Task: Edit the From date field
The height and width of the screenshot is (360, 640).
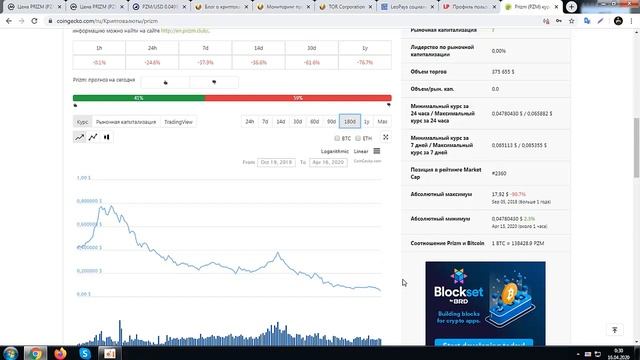Action: 276,162
